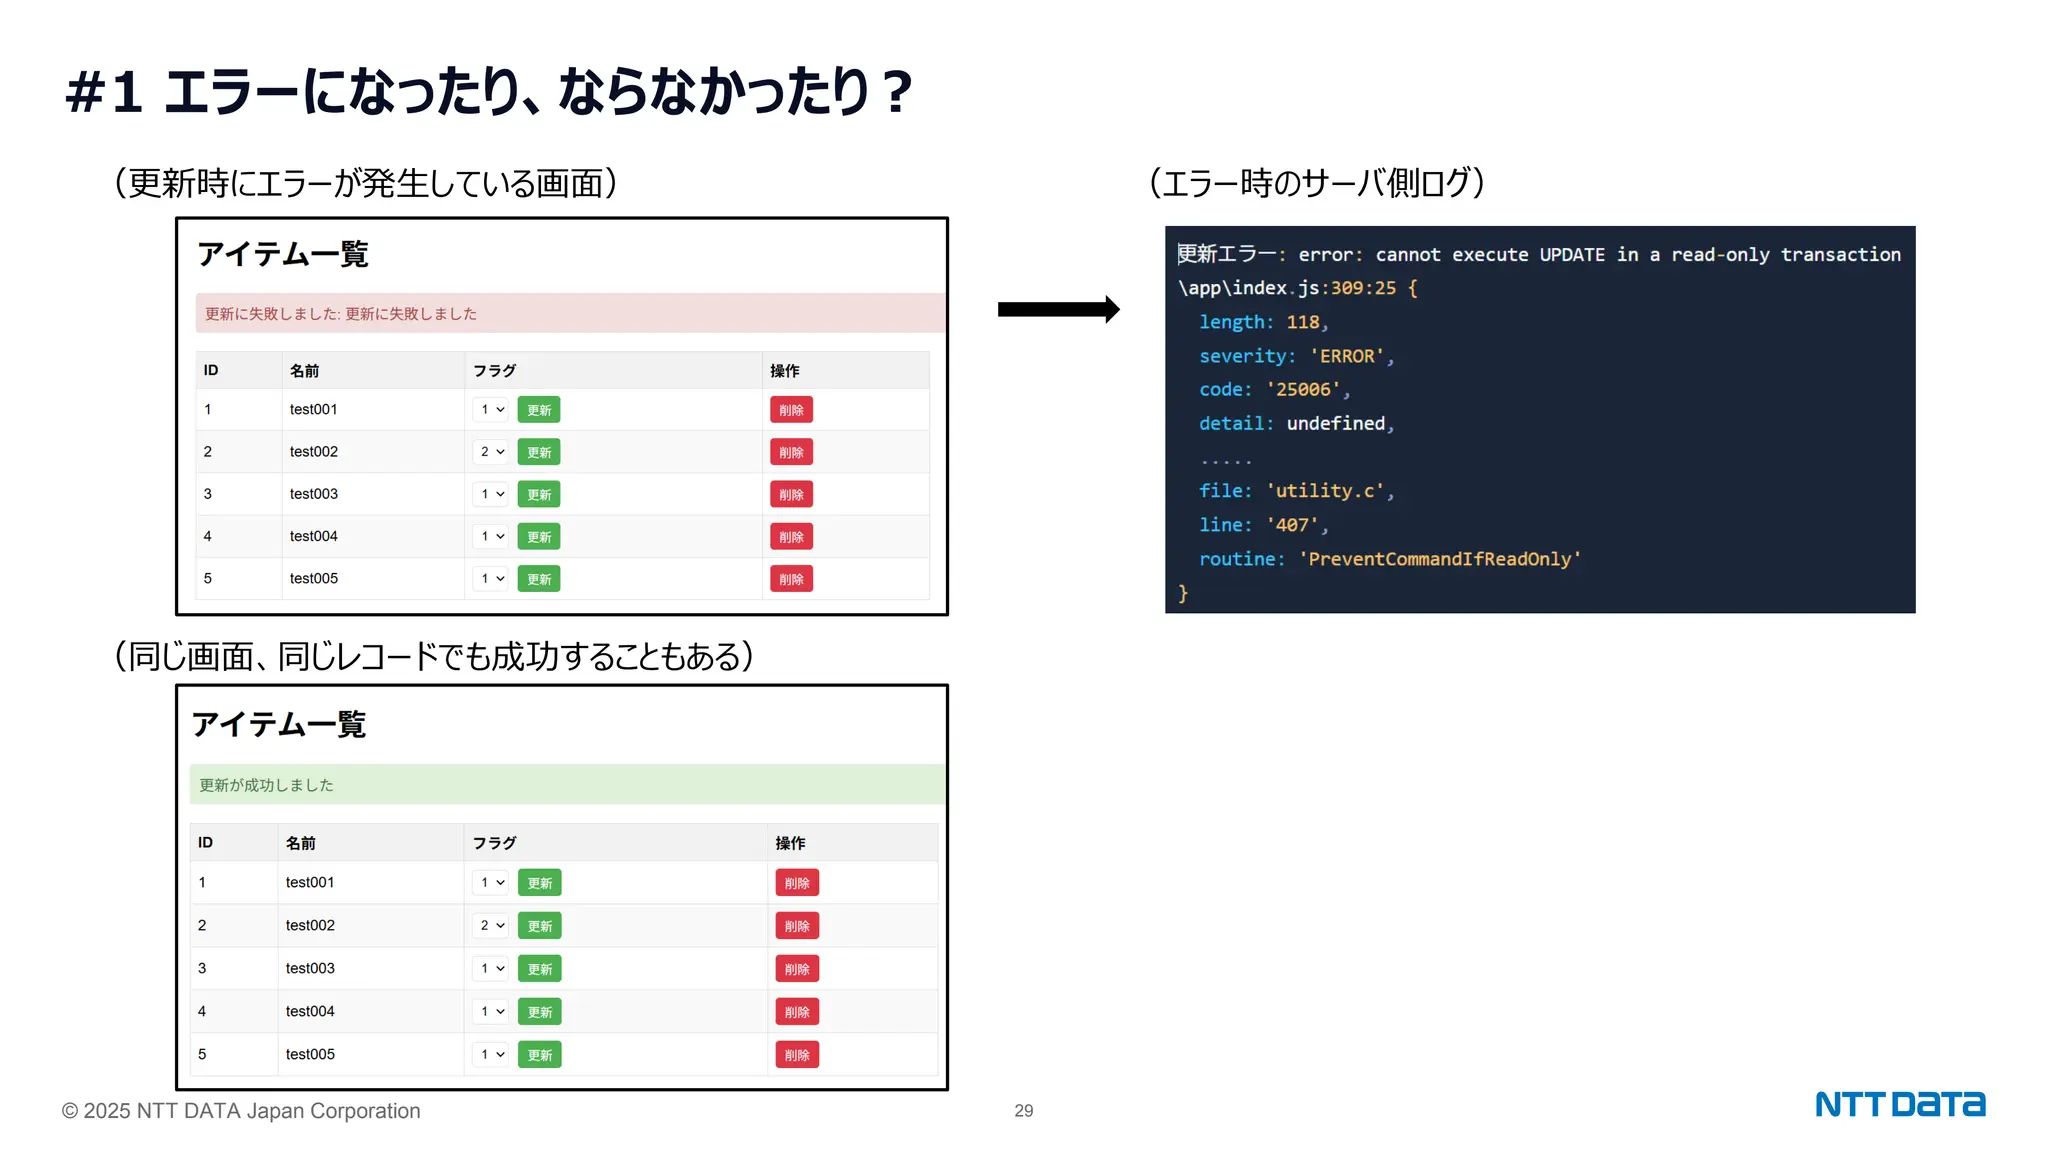Screen dimensions: 2048x1152
Task: Click 更新 button for test003 in top table
Action: point(538,494)
